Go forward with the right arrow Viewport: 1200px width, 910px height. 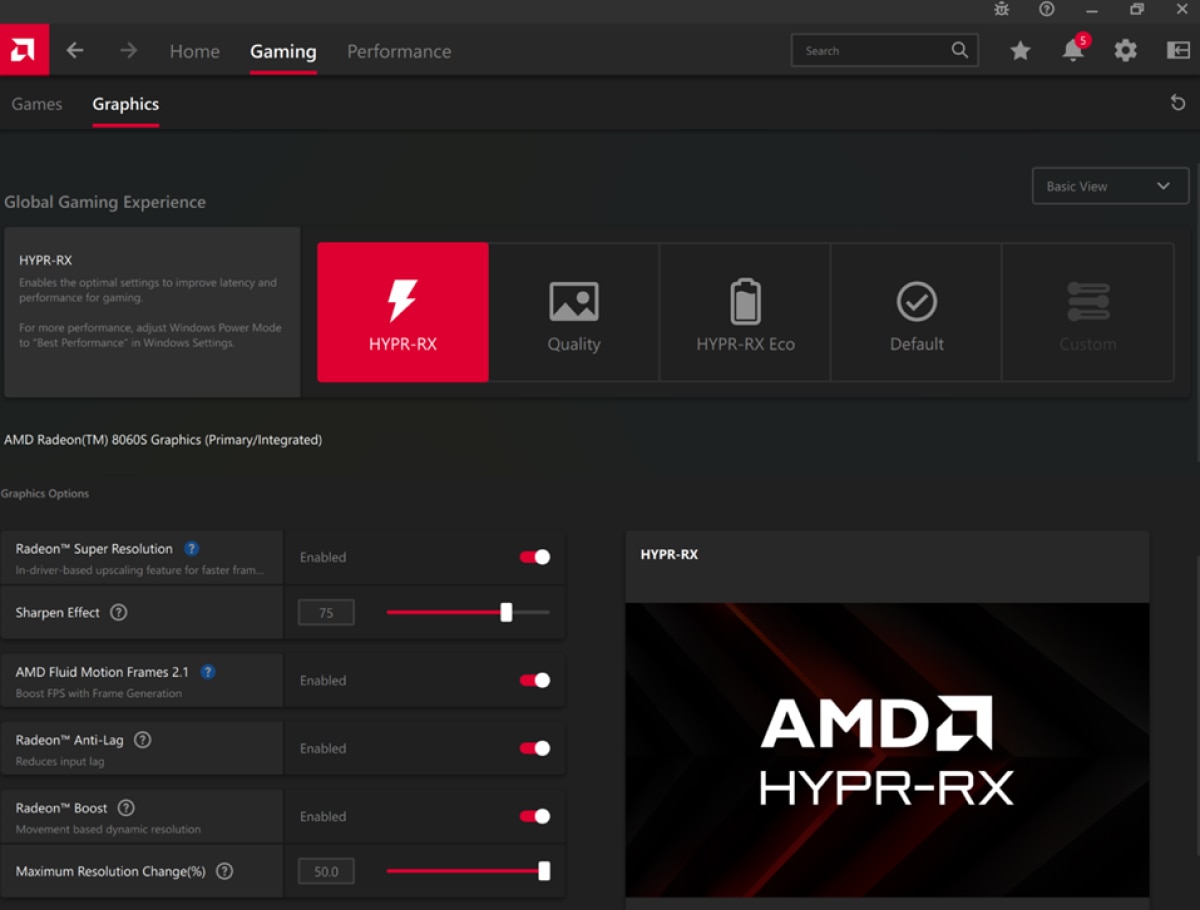128,50
